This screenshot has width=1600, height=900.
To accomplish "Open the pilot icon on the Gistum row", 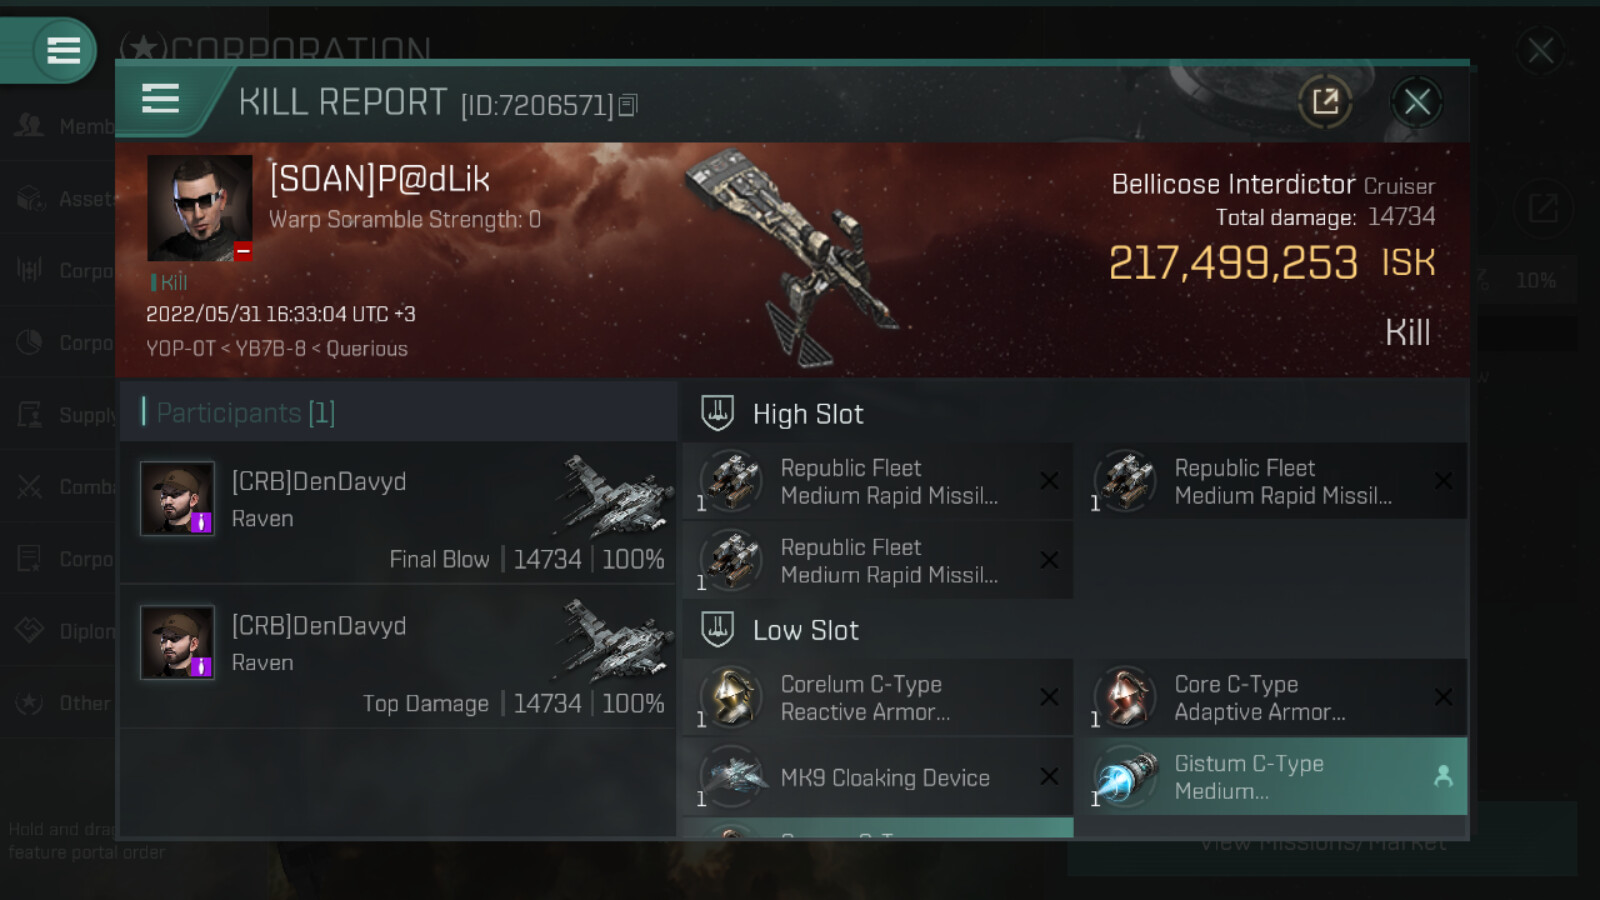I will (x=1443, y=776).
